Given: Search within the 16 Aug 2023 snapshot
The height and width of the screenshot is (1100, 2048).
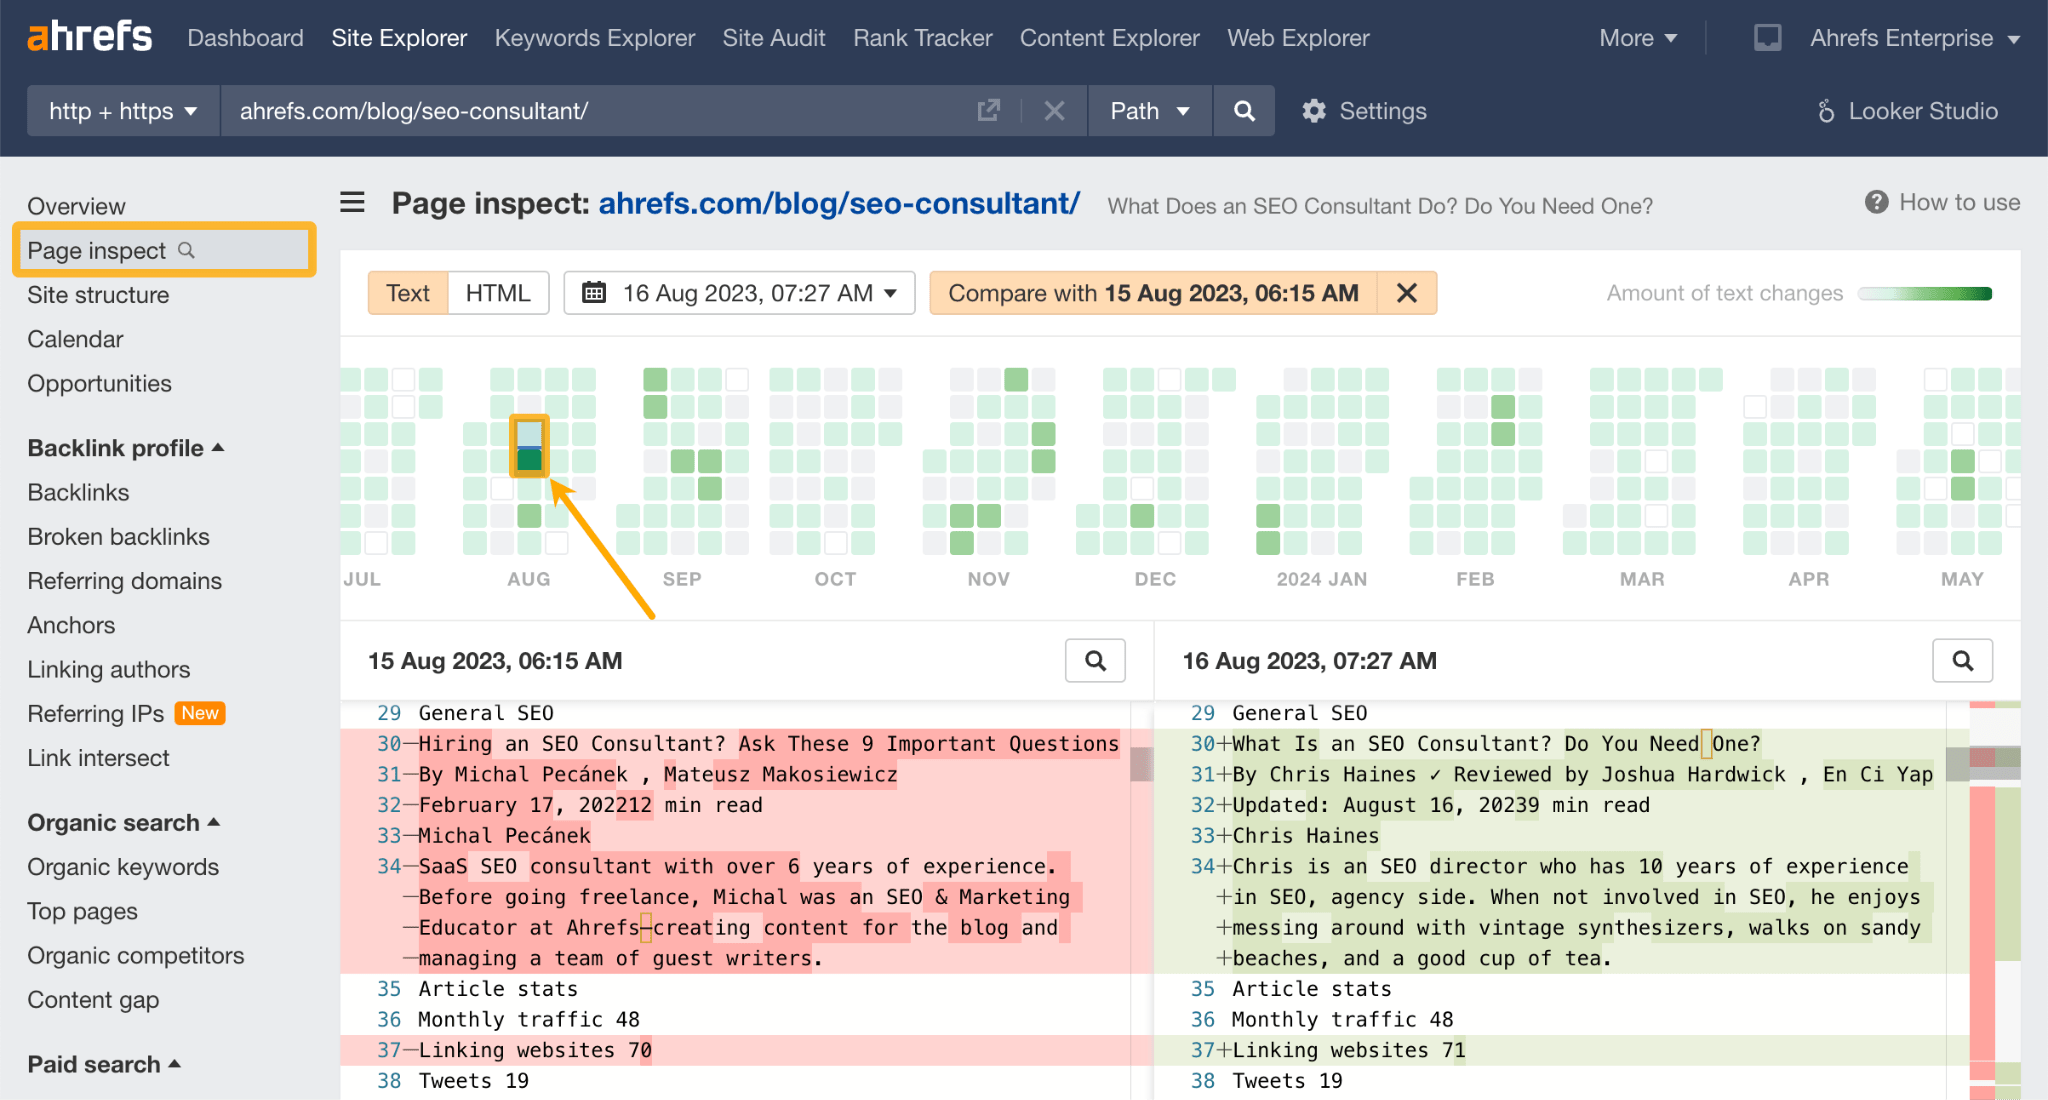Looking at the screenshot, I should (x=1962, y=661).
